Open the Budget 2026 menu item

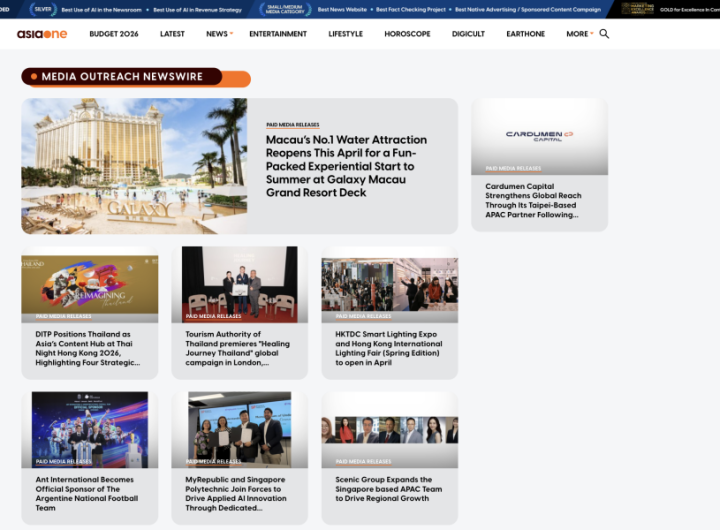114,34
